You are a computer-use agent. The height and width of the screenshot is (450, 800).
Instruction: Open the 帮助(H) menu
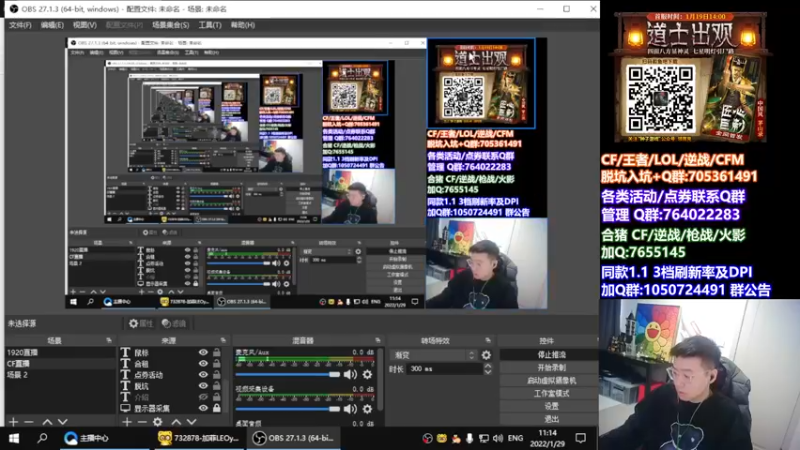(x=243, y=25)
